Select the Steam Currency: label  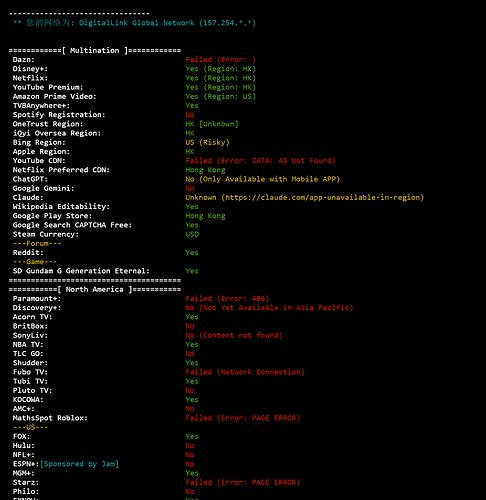[x=46, y=234]
